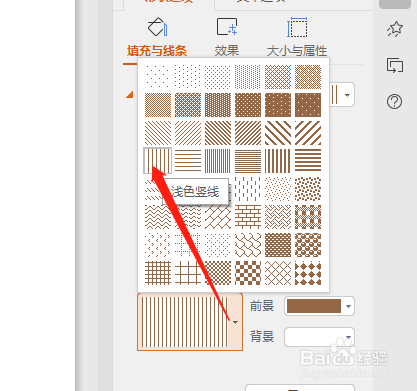Screen dimensions: 417x391
Task: Set the solid diamond pattern
Action: pyautogui.click(x=308, y=273)
